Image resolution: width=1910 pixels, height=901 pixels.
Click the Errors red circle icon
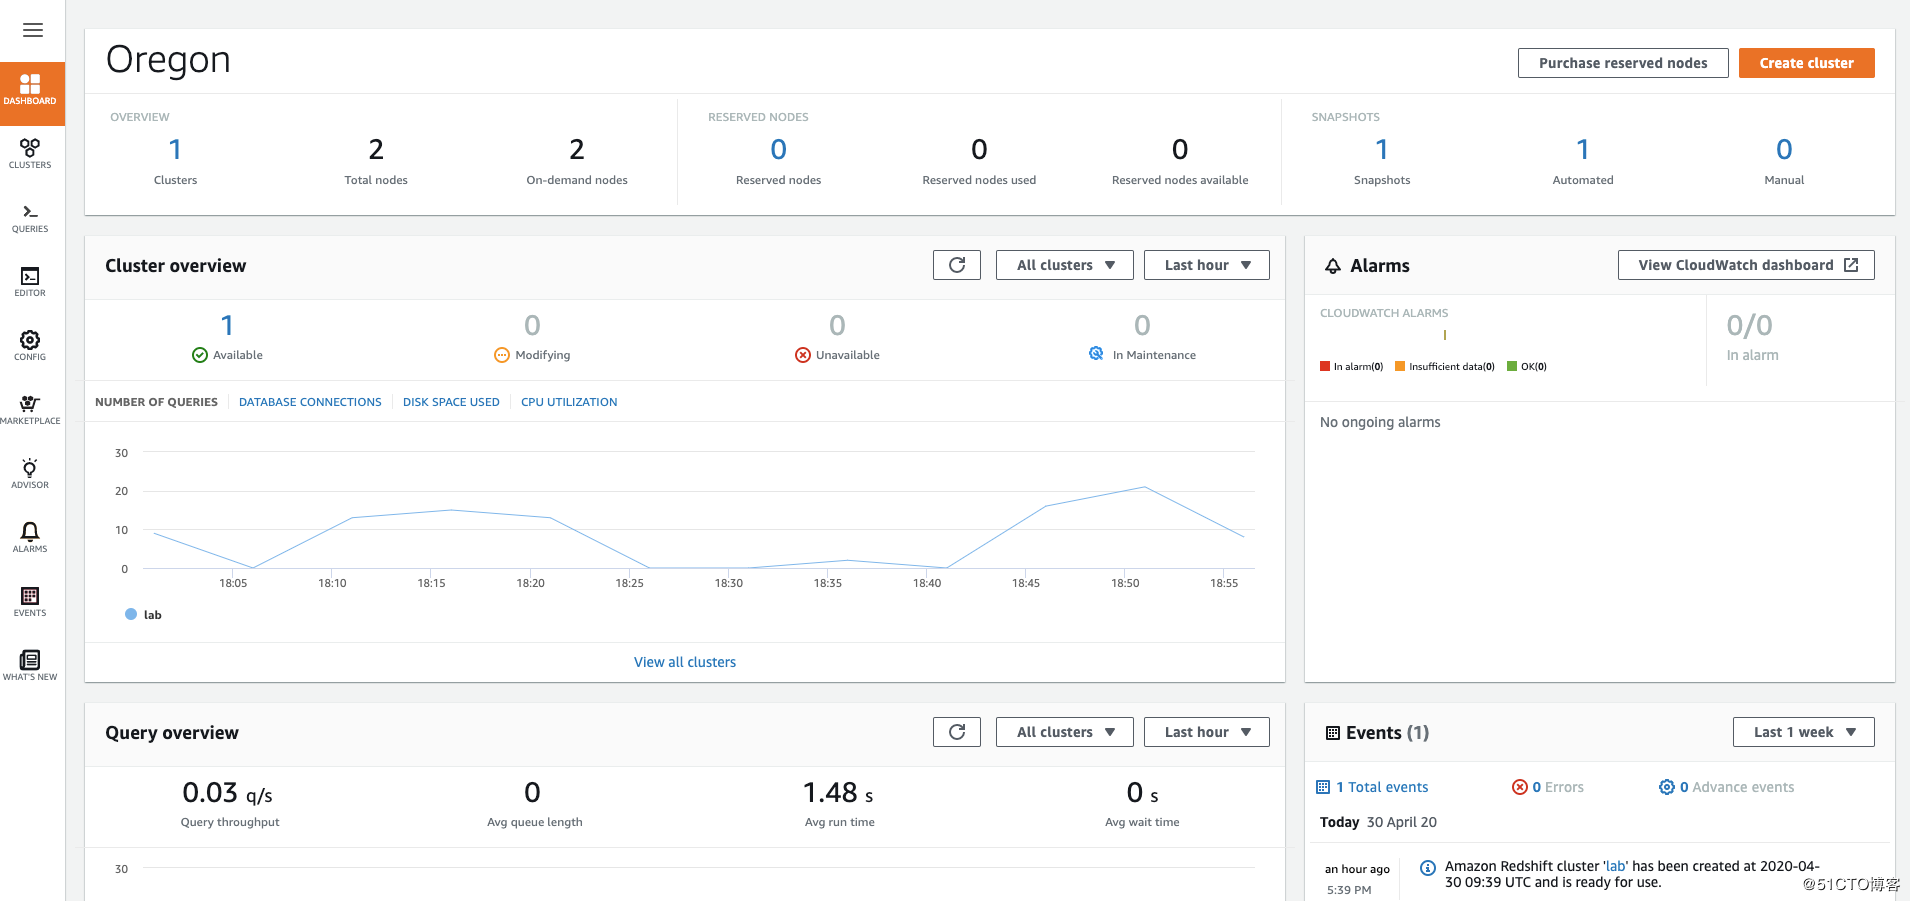tap(1520, 787)
